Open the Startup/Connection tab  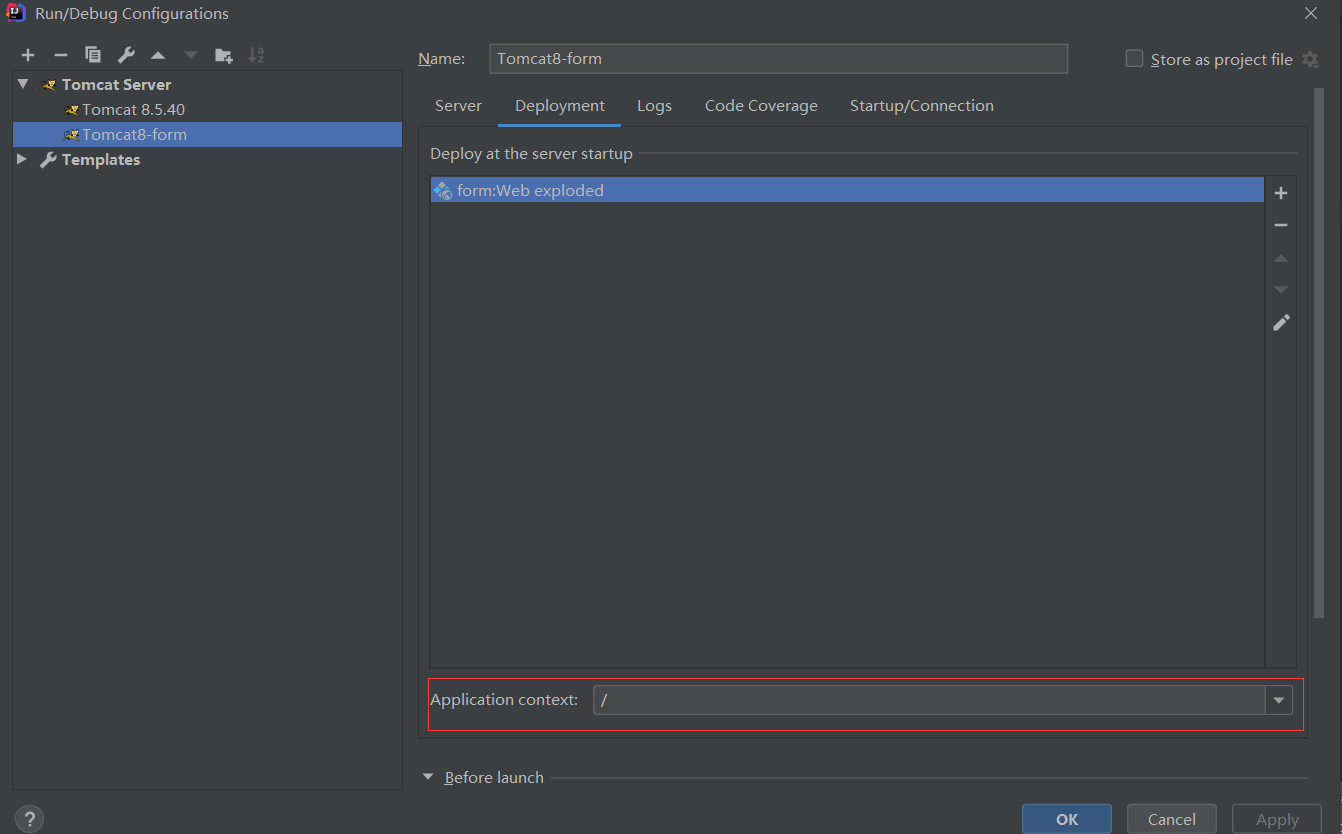pos(922,106)
